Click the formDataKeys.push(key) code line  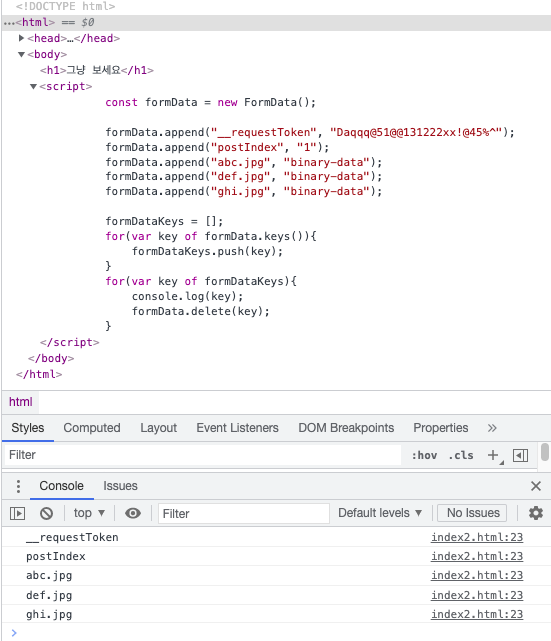207,251
